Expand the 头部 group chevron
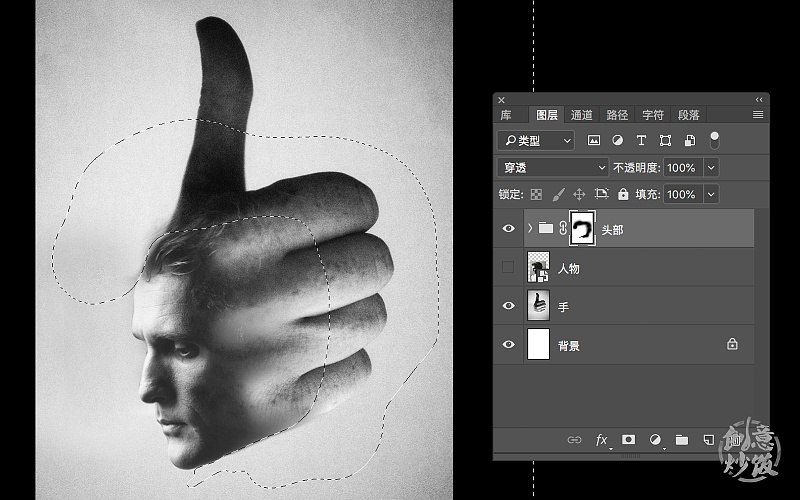 (x=530, y=229)
